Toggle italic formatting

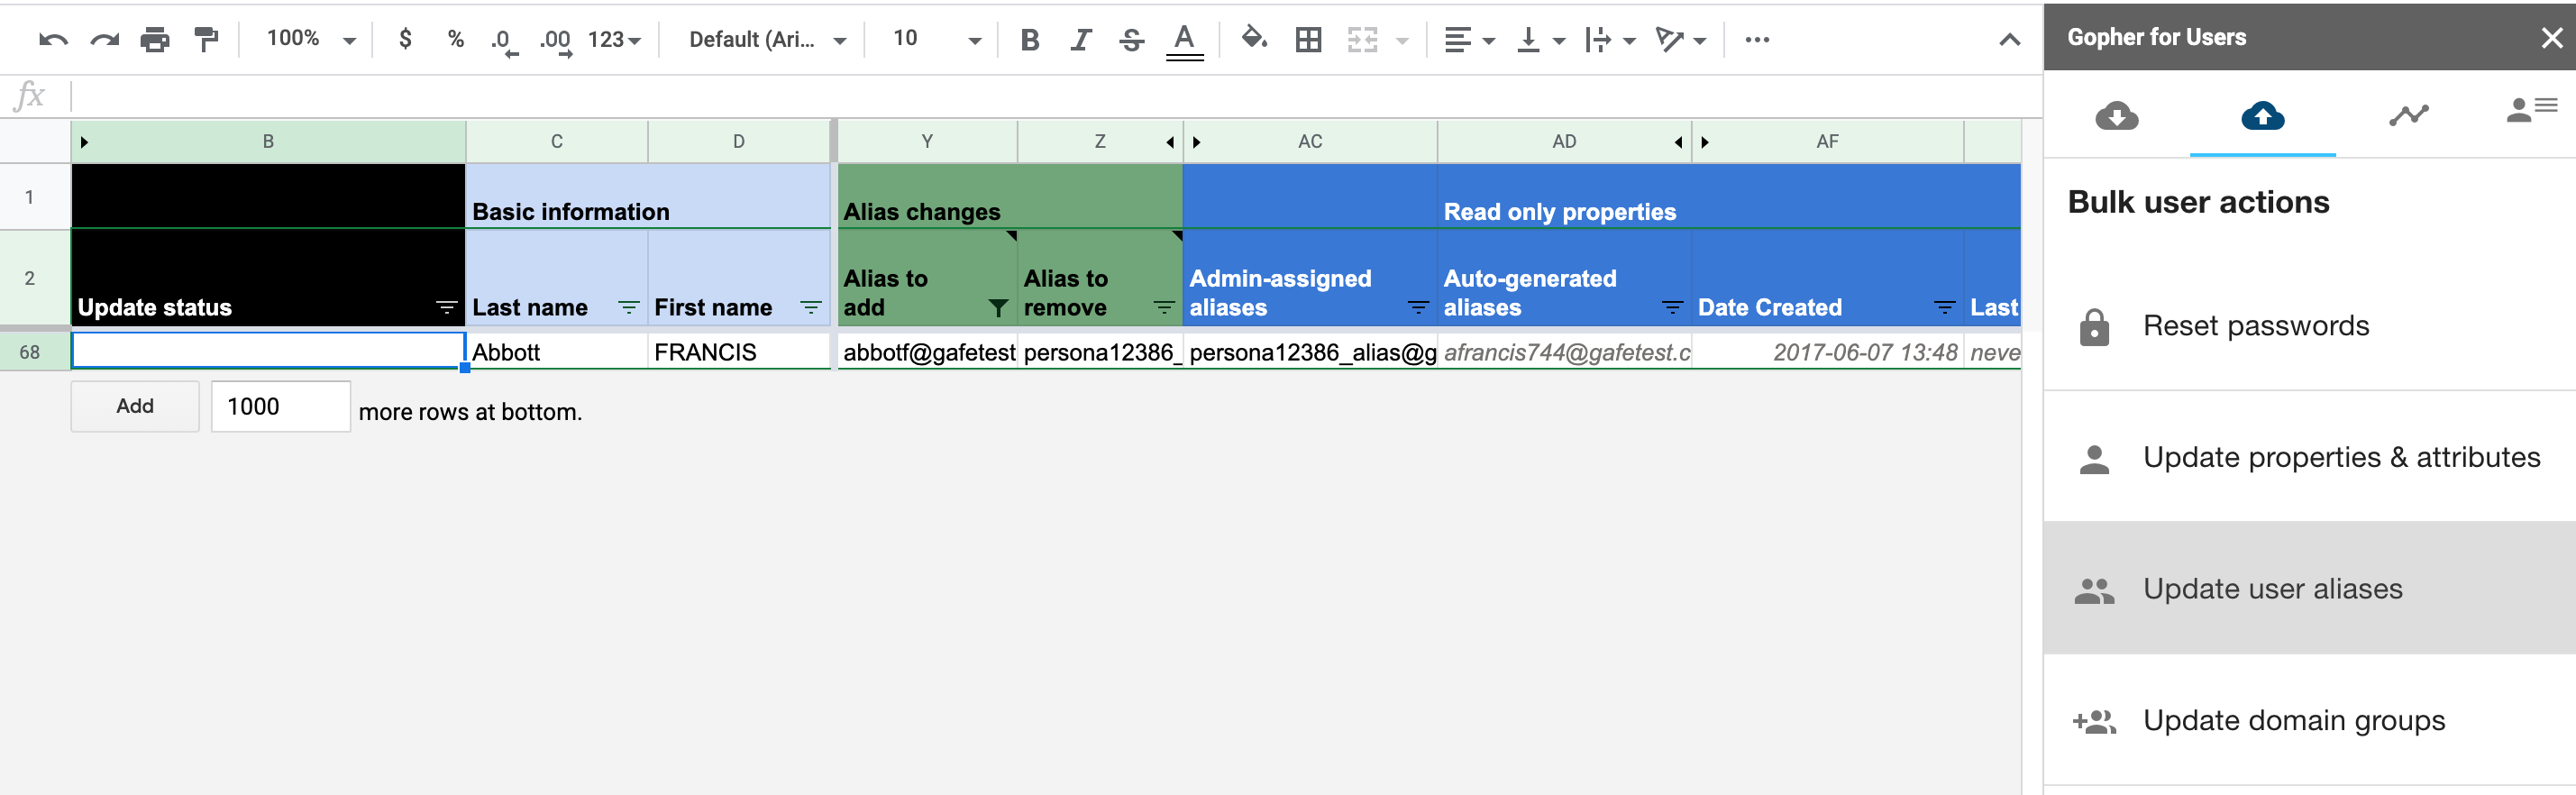[x=1080, y=40]
